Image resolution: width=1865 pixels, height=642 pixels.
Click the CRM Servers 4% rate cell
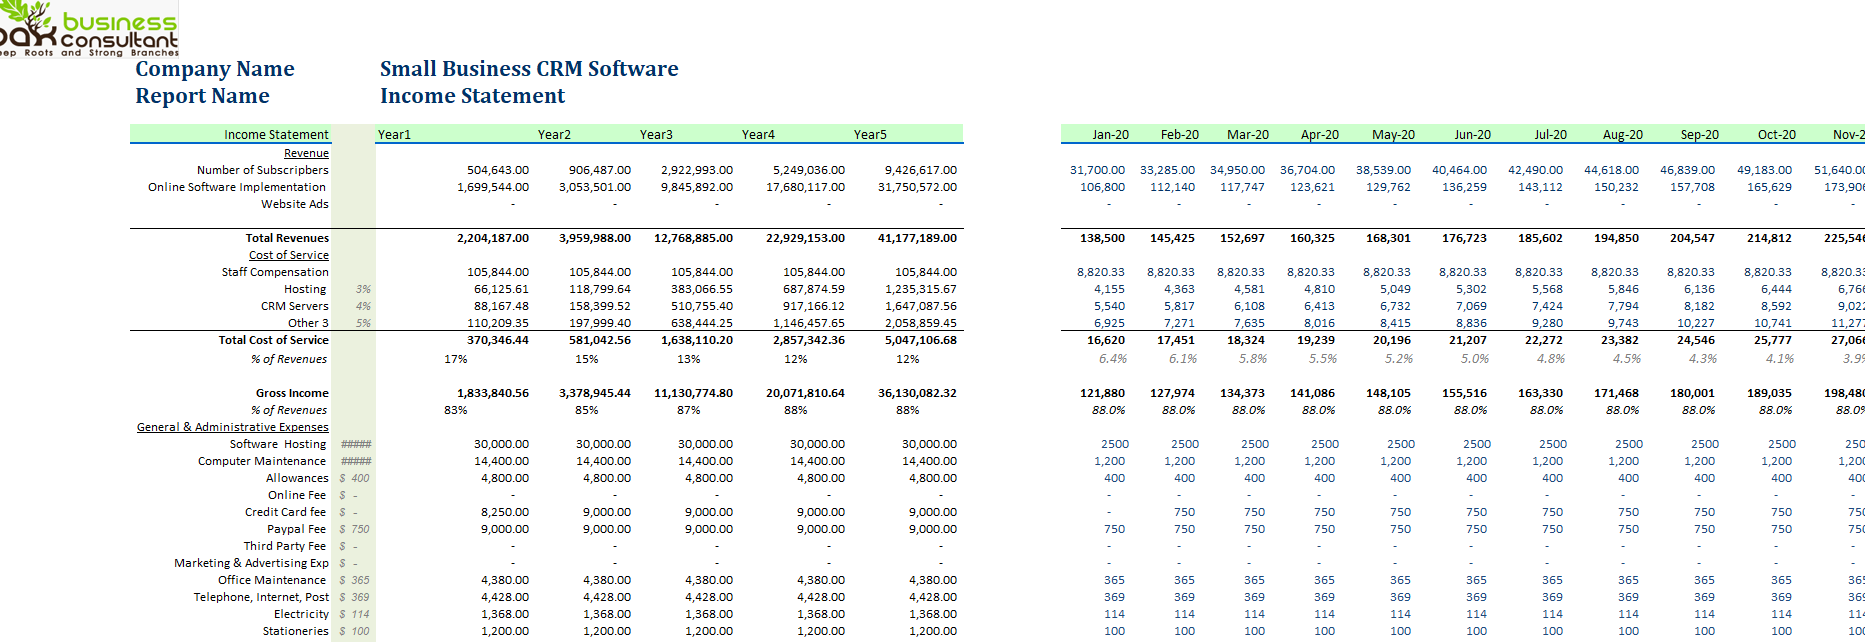coord(363,306)
